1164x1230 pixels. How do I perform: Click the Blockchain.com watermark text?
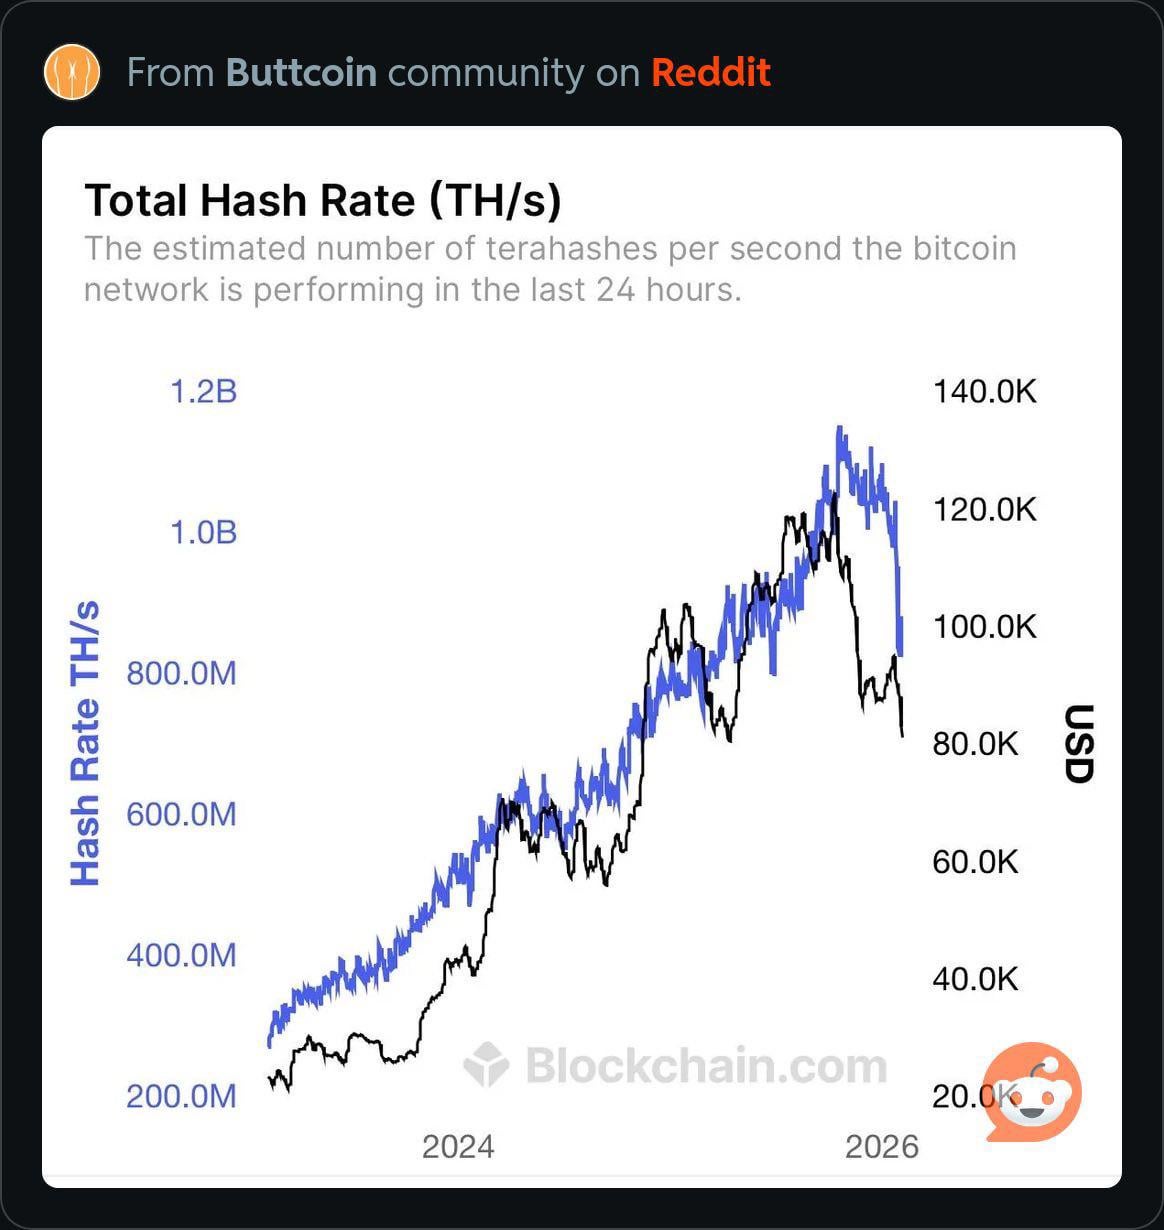coord(706,1065)
